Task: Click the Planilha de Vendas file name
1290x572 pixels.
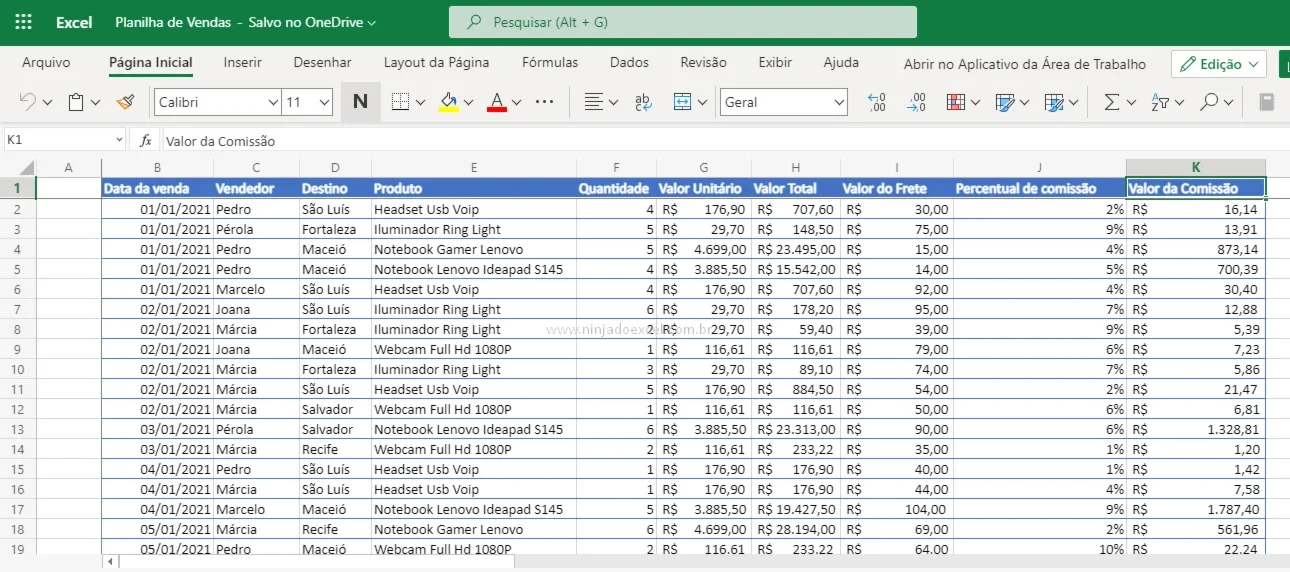Action: click(173, 22)
